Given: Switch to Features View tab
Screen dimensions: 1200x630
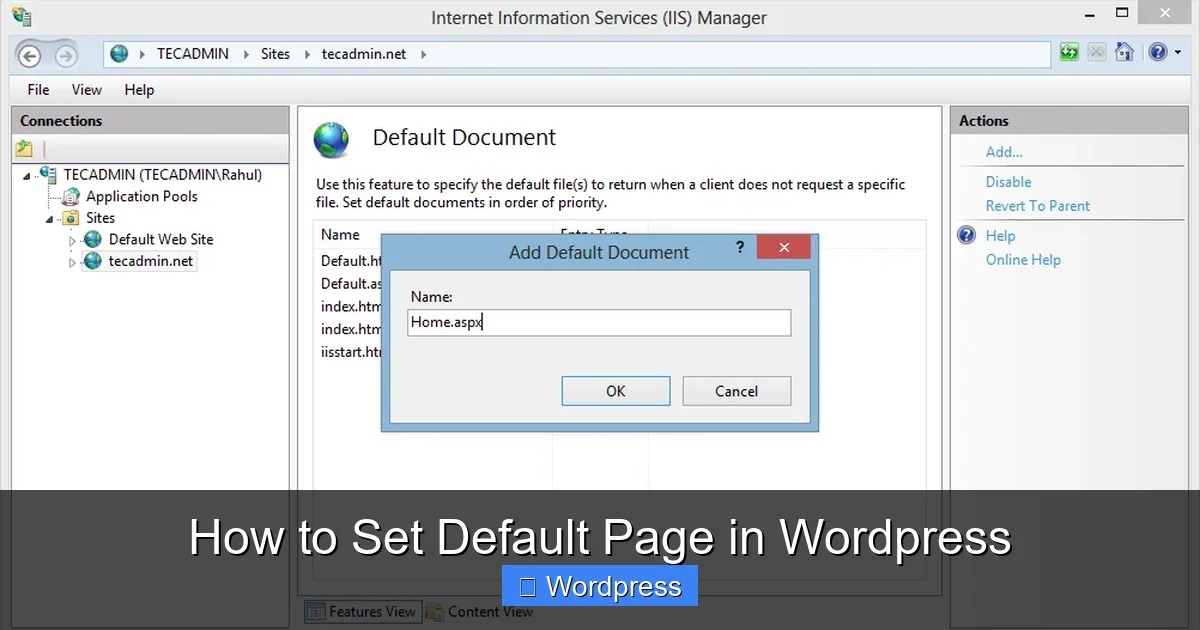Looking at the screenshot, I should tap(361, 611).
